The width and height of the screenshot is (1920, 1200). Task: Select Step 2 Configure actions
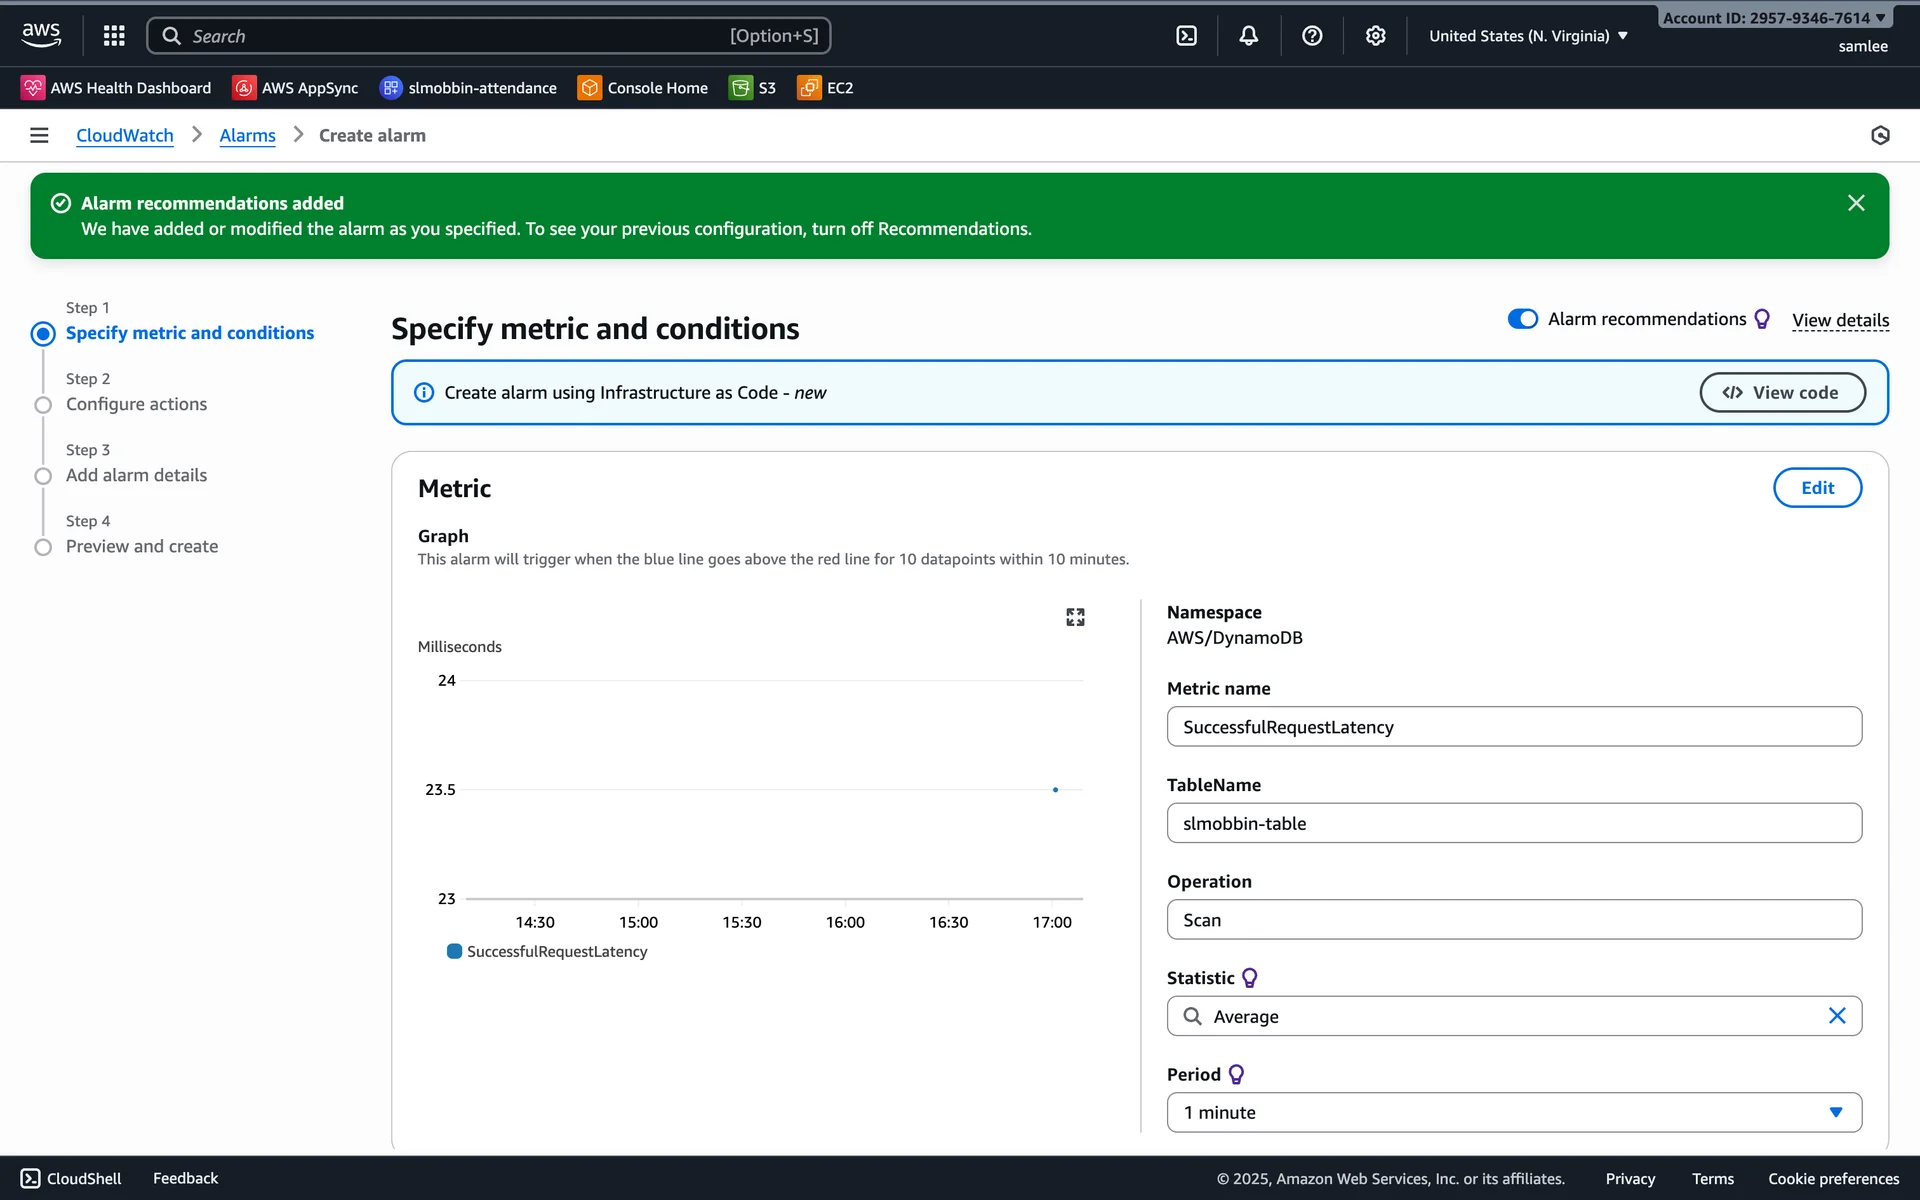[136, 404]
